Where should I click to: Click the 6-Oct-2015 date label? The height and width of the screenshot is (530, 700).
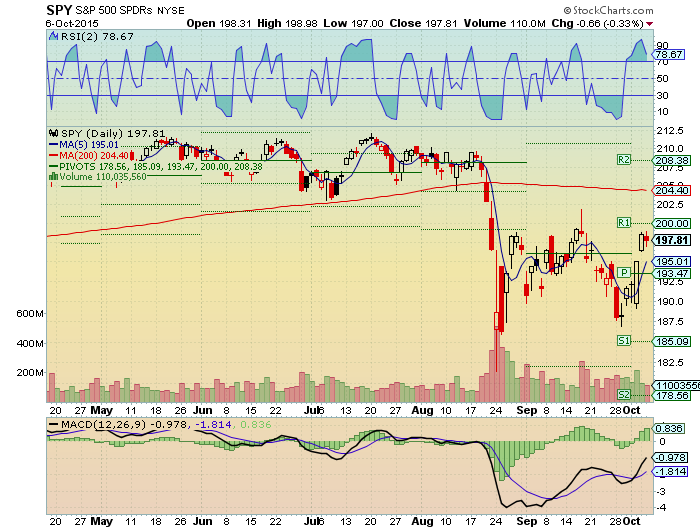tap(72, 24)
